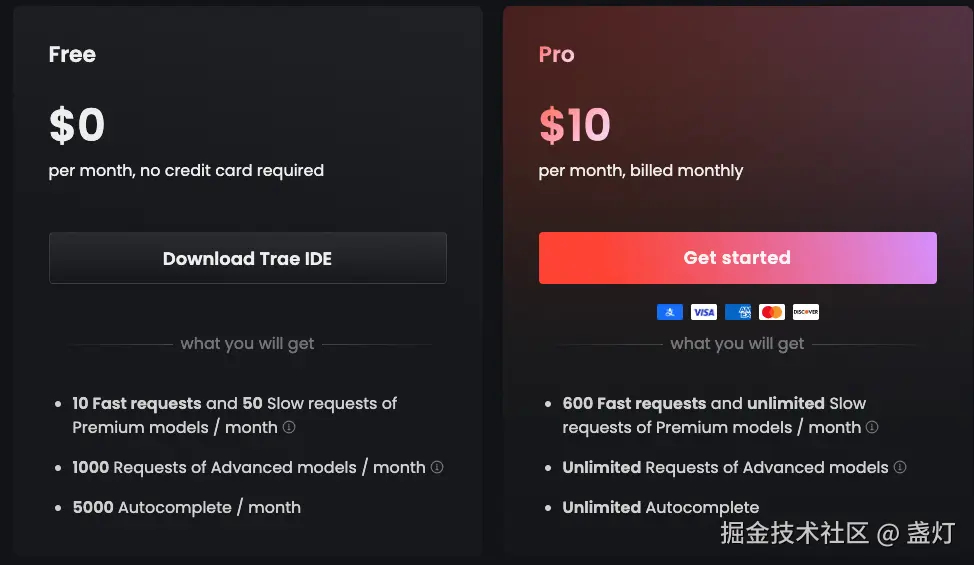
Task: Open info icon beside Unlimited Requests of Advanced models
Action: (900, 467)
